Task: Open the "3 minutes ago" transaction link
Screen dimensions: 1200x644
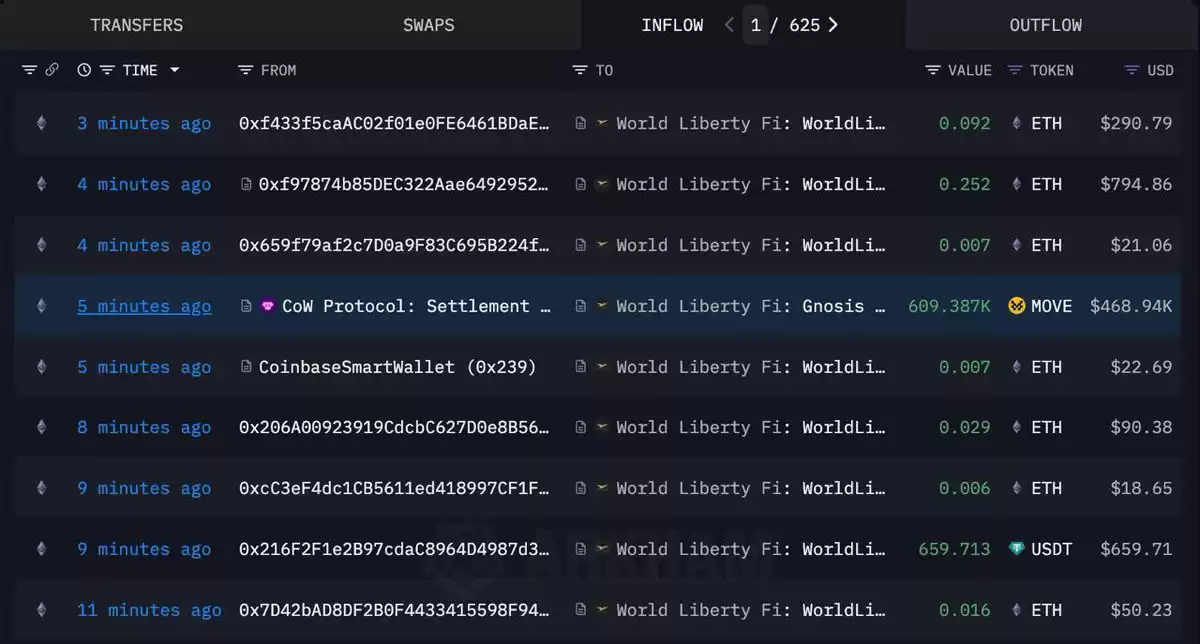Action: click(144, 123)
